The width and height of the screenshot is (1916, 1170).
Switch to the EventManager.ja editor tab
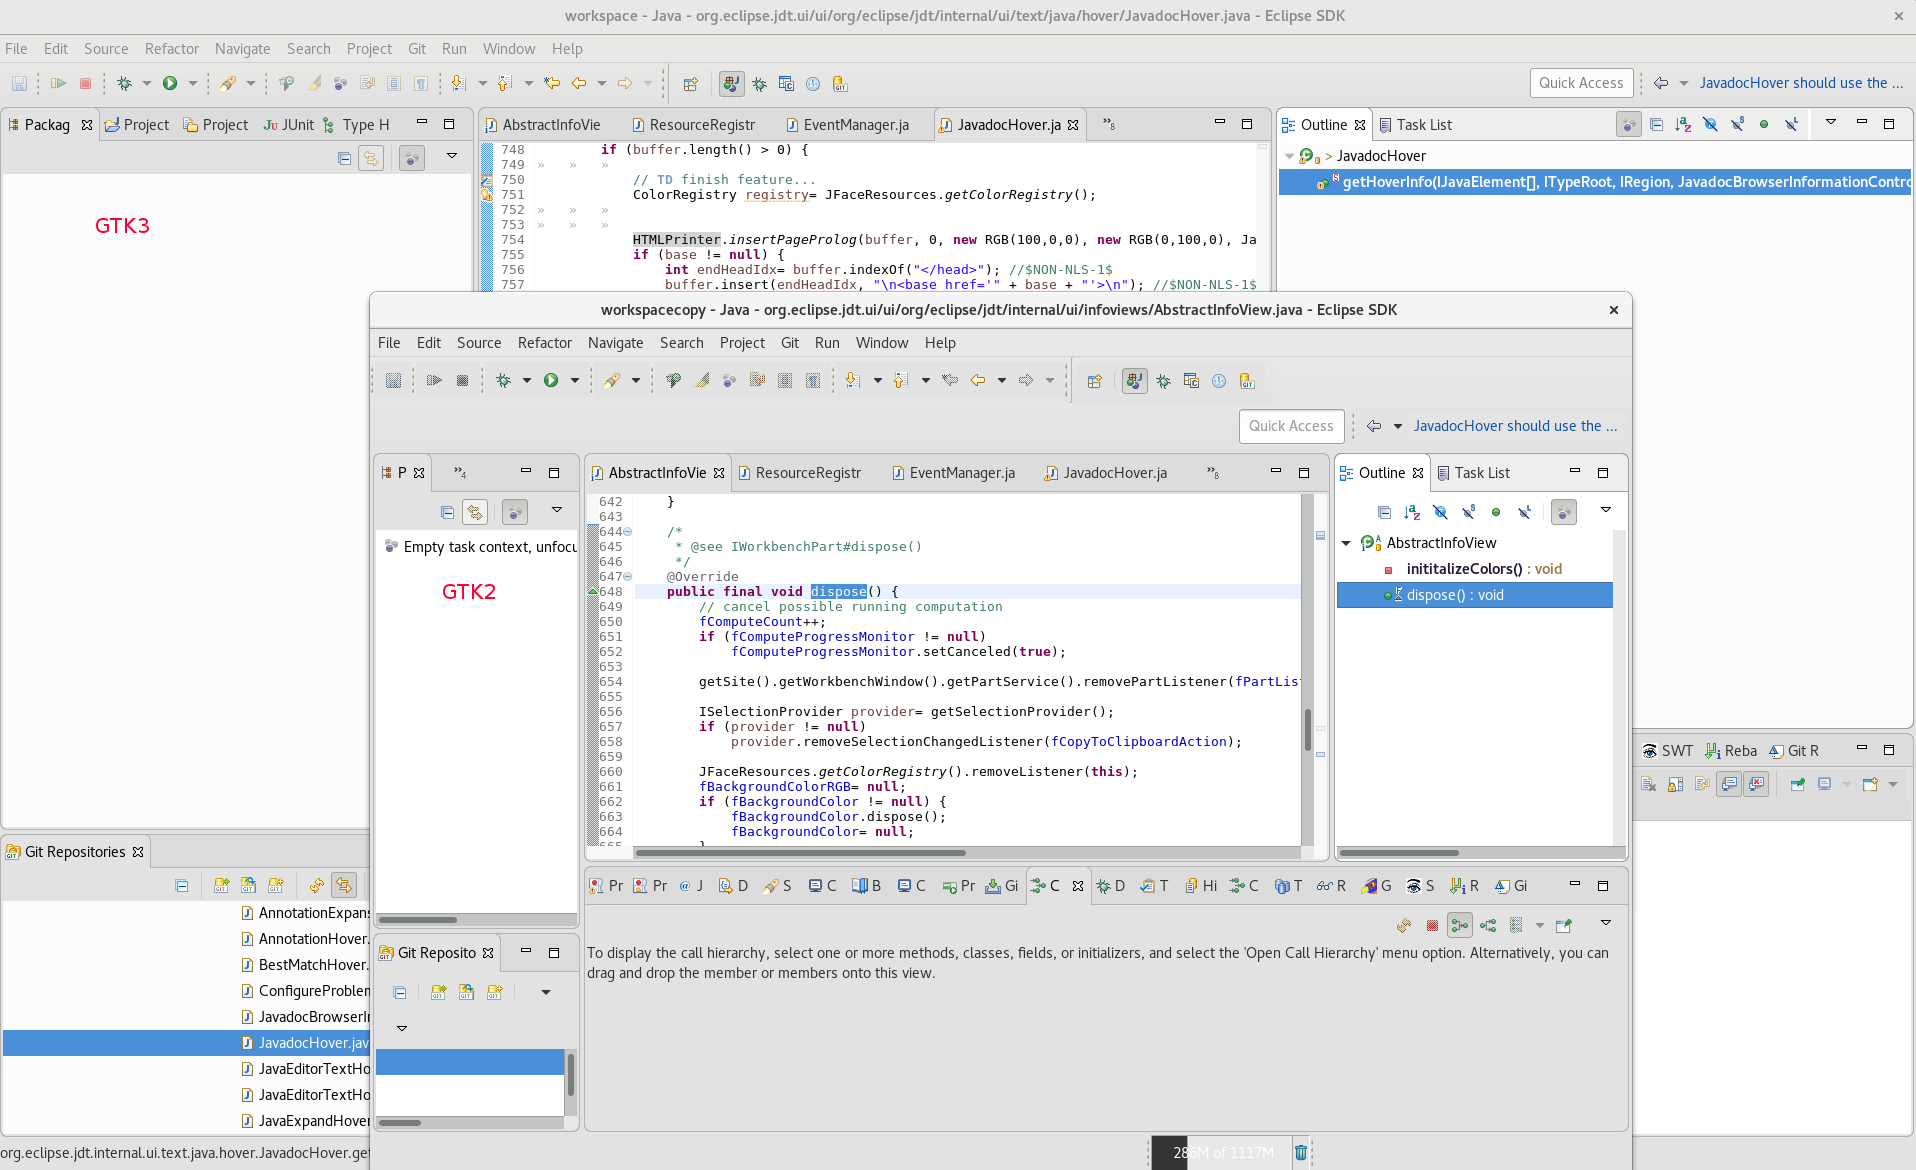point(962,472)
